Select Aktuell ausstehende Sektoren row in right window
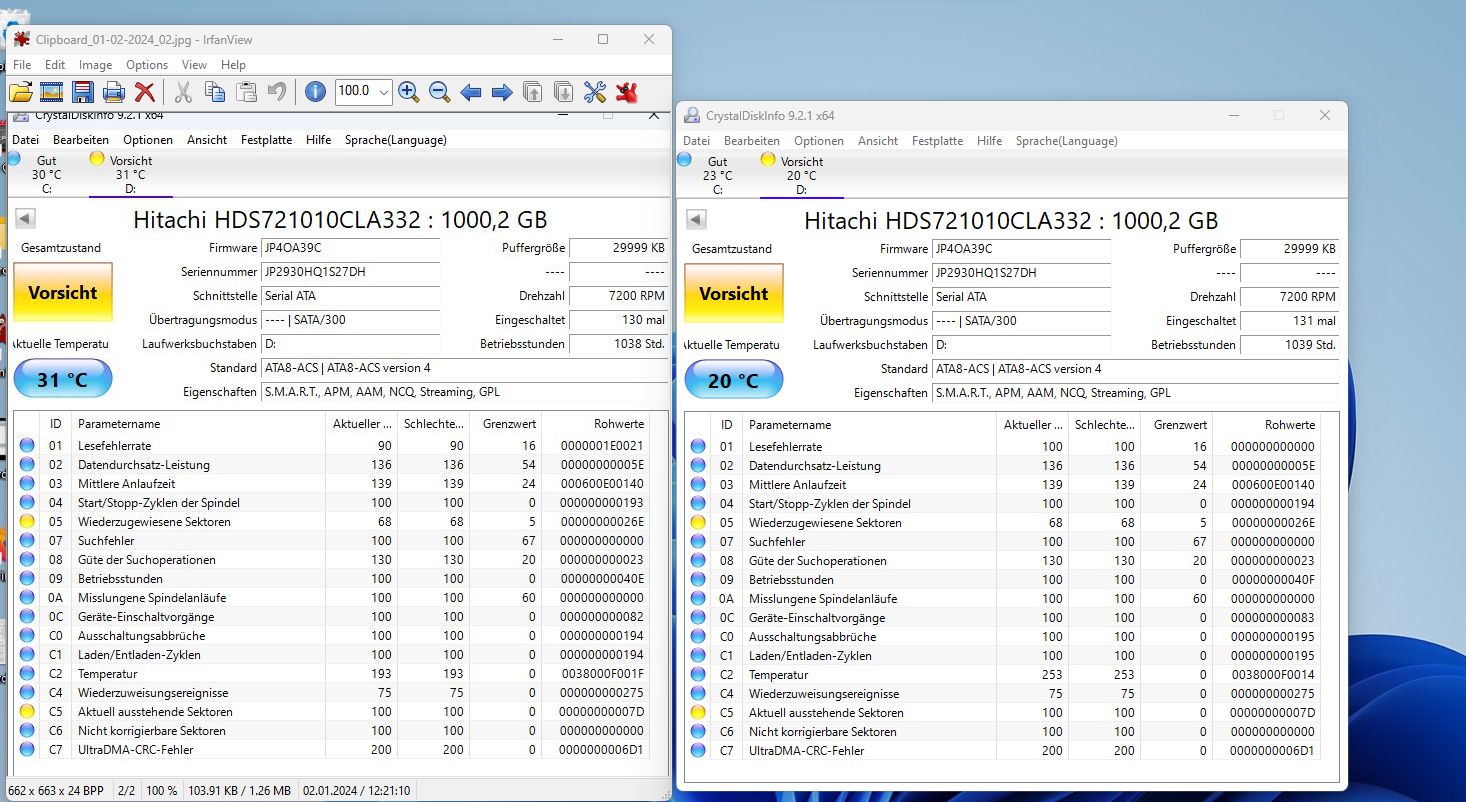Image resolution: width=1466 pixels, height=802 pixels. tap(1002, 713)
